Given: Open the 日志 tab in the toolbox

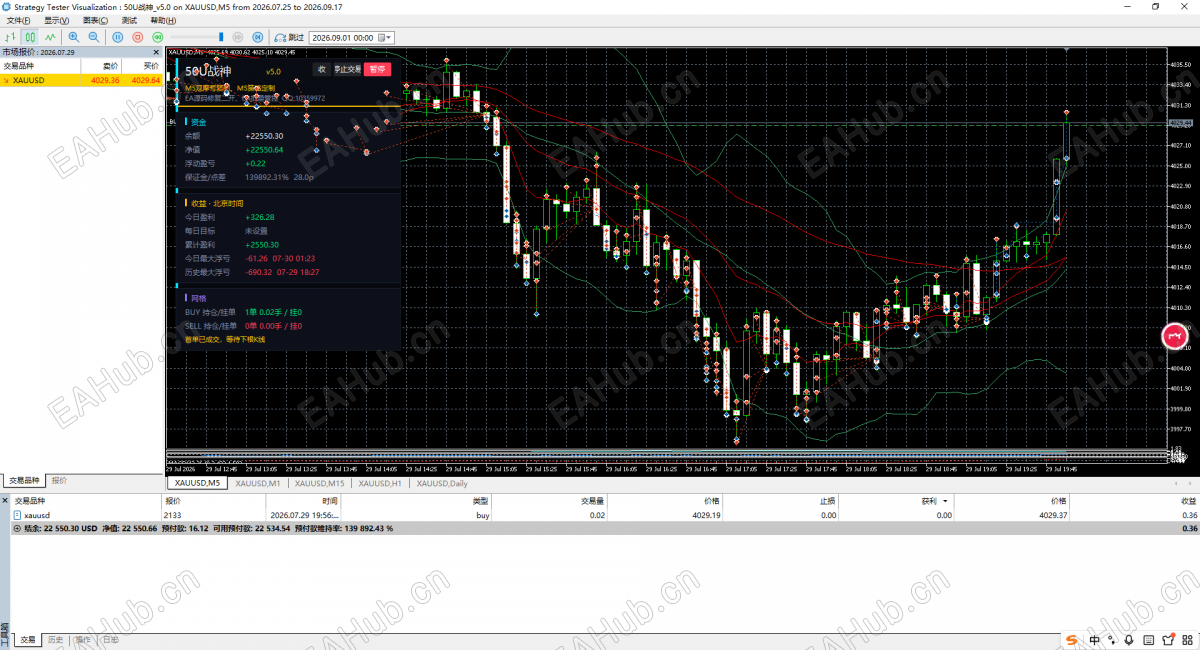Looking at the screenshot, I should pyautogui.click(x=109, y=640).
